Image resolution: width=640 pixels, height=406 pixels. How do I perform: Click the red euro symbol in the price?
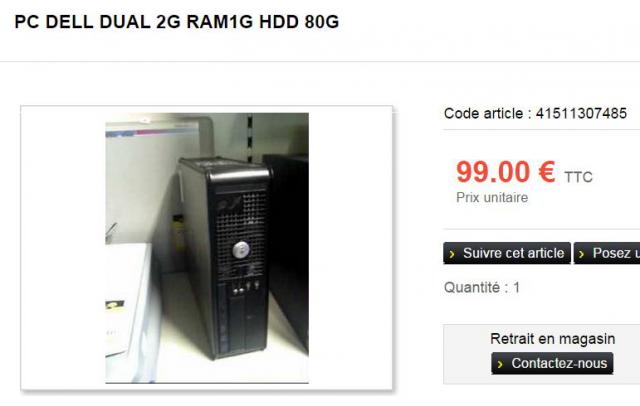547,172
